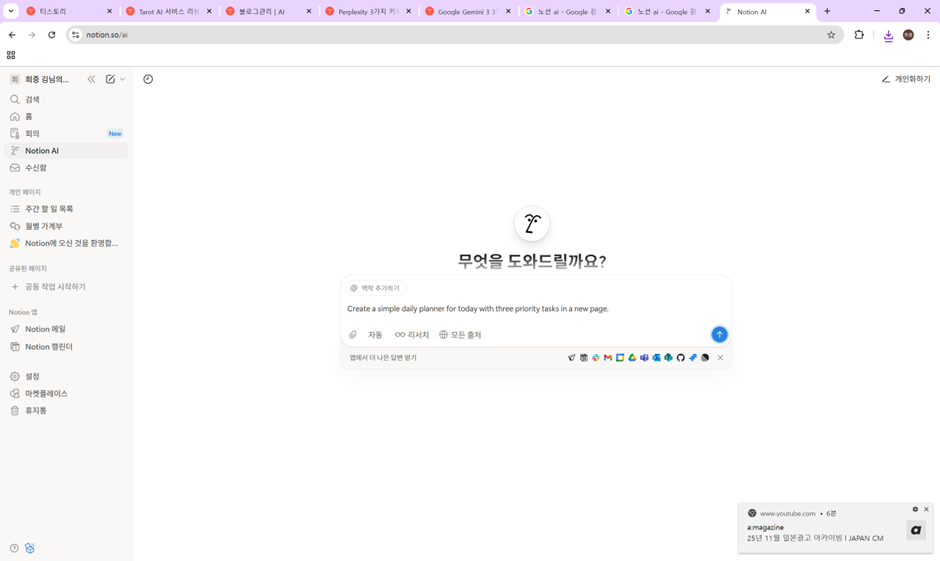Screen dimensions: 940x561
Task: Connect the Slack icon in integrations row
Action: click(595, 358)
